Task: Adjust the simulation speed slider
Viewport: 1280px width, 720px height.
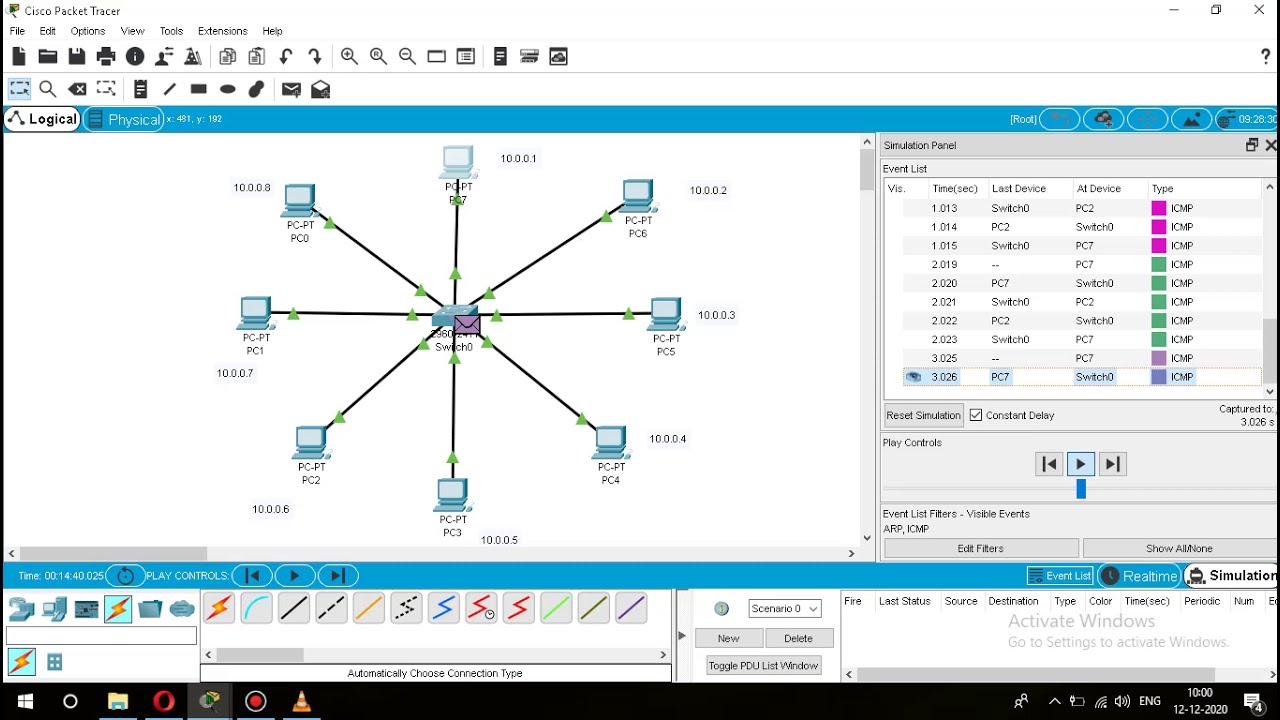Action: (x=1080, y=489)
